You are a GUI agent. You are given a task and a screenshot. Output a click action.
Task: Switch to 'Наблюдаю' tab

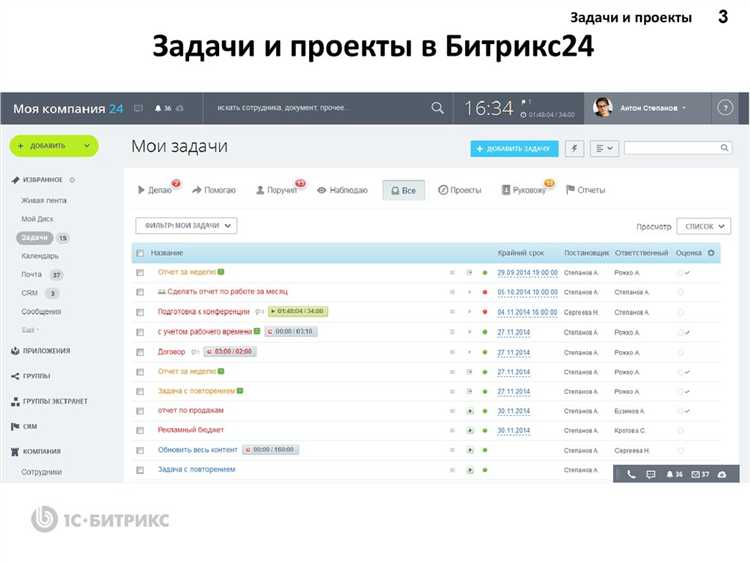342,190
